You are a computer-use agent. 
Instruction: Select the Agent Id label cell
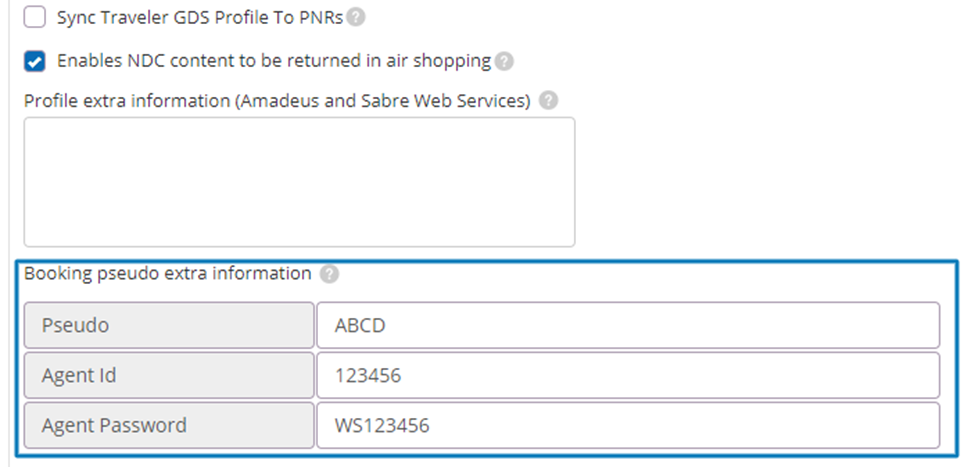[x=169, y=375]
